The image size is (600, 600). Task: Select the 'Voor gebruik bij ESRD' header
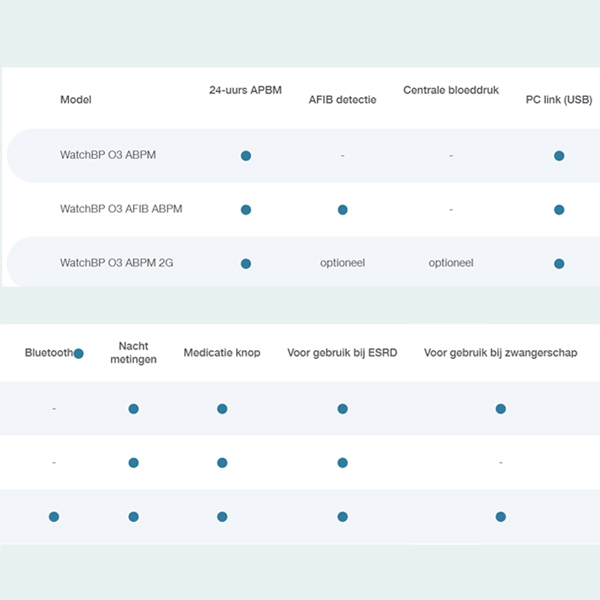pos(342,353)
